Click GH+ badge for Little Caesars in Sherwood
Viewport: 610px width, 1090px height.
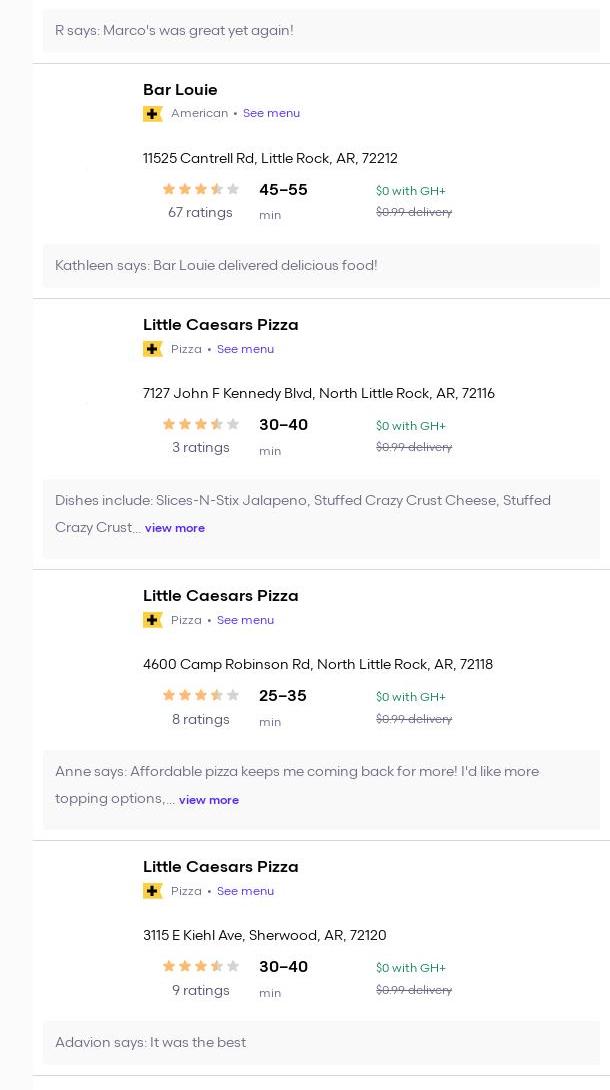pyautogui.click(x=153, y=891)
